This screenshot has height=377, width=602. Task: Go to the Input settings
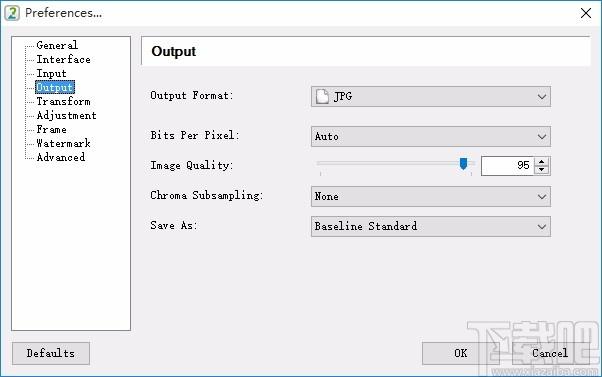point(51,73)
